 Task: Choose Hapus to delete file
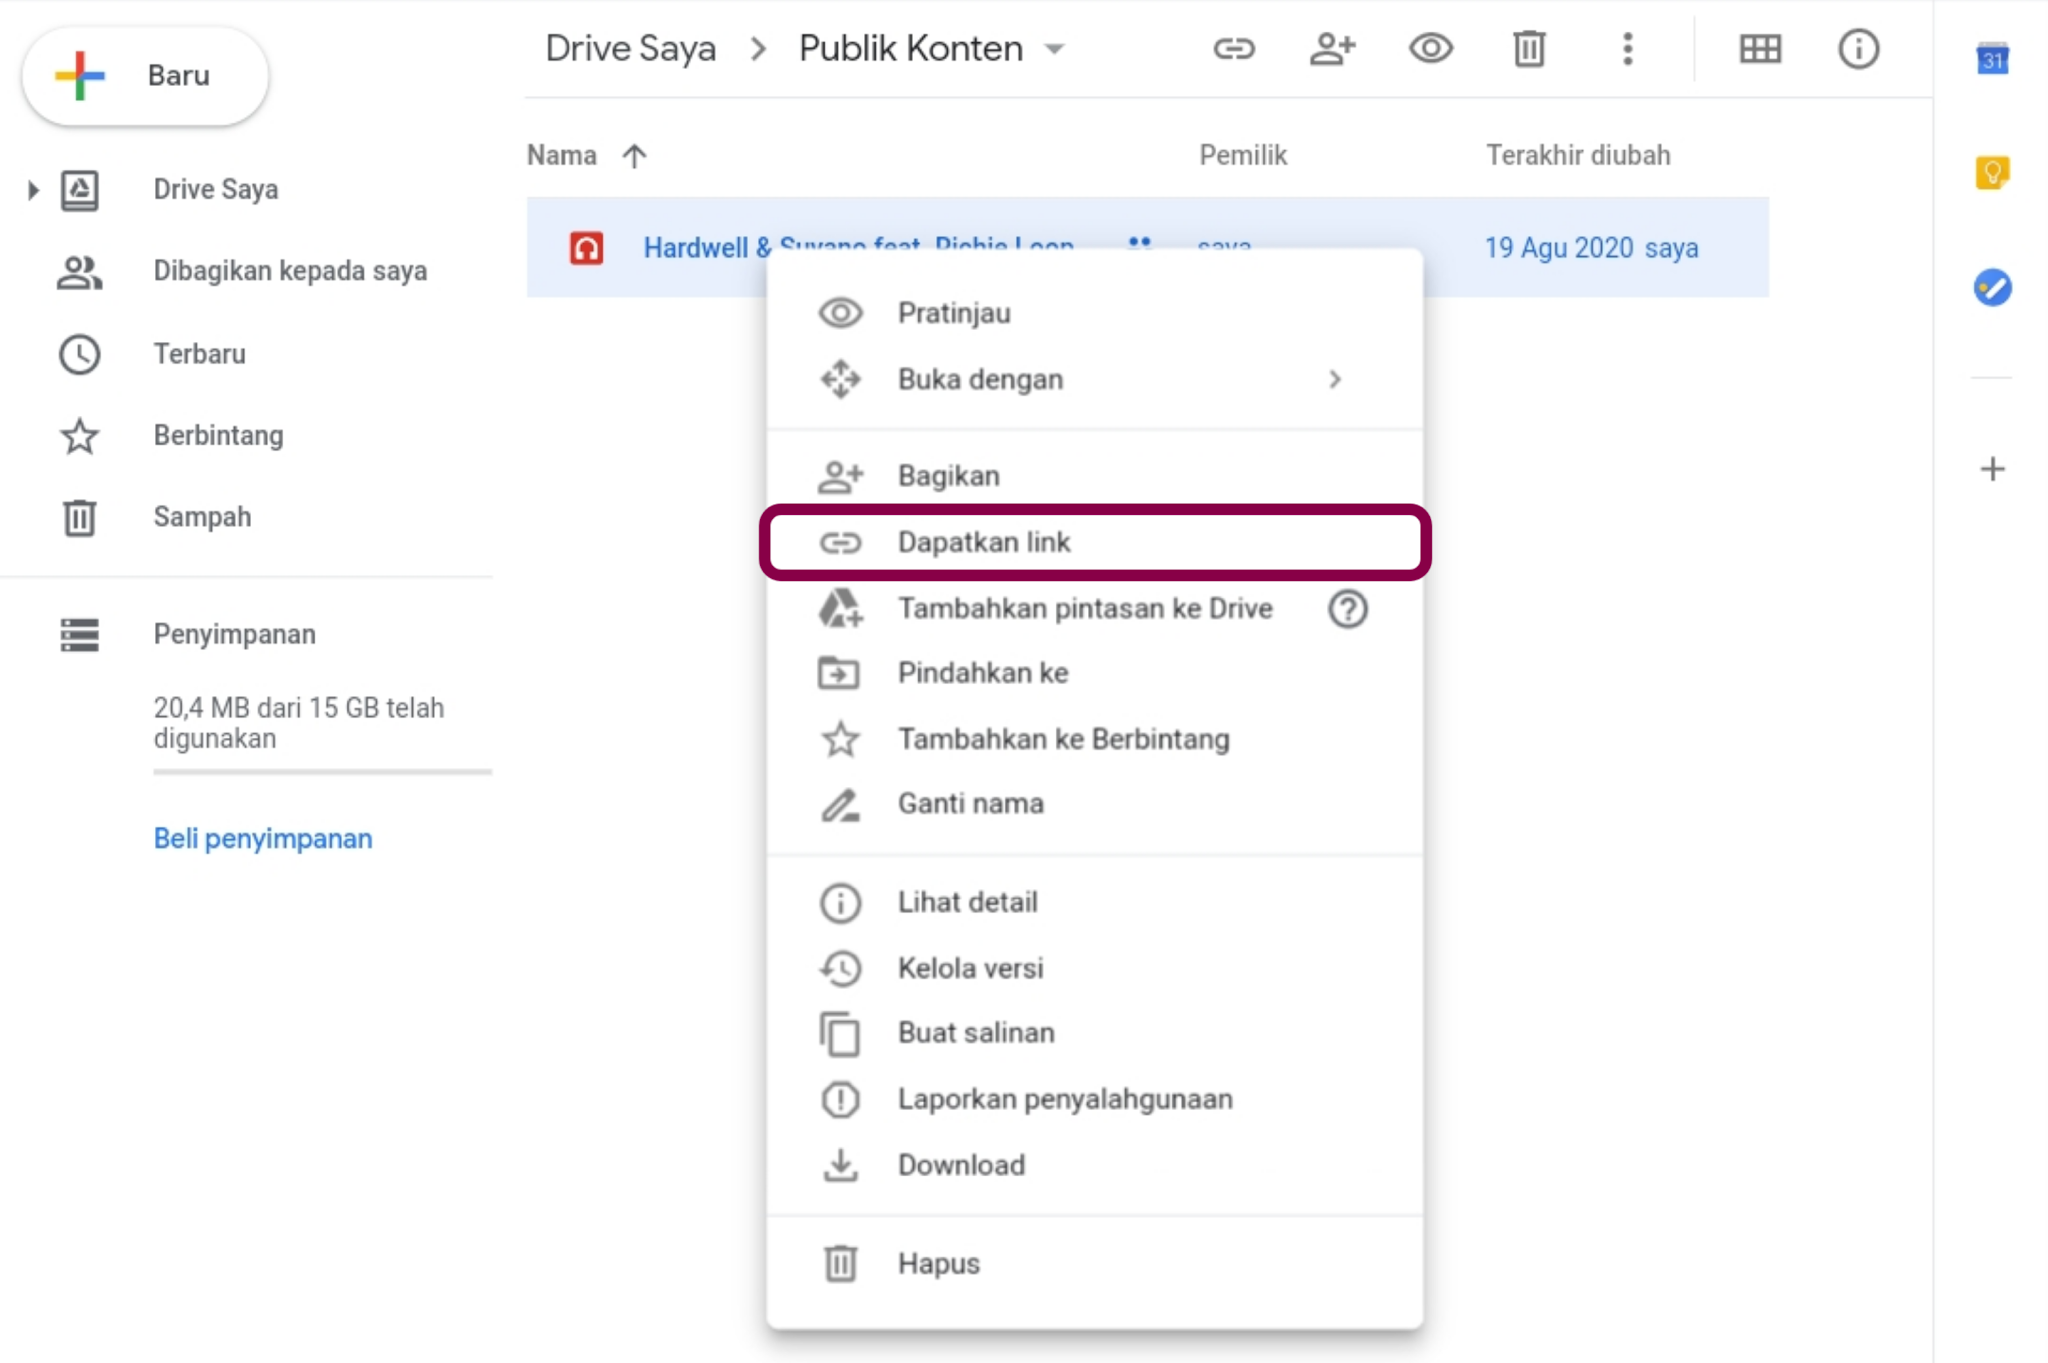click(1094, 1263)
